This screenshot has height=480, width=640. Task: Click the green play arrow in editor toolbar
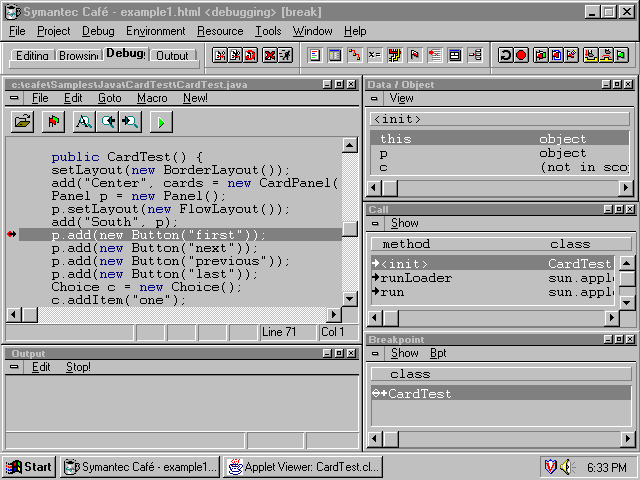pos(161,122)
